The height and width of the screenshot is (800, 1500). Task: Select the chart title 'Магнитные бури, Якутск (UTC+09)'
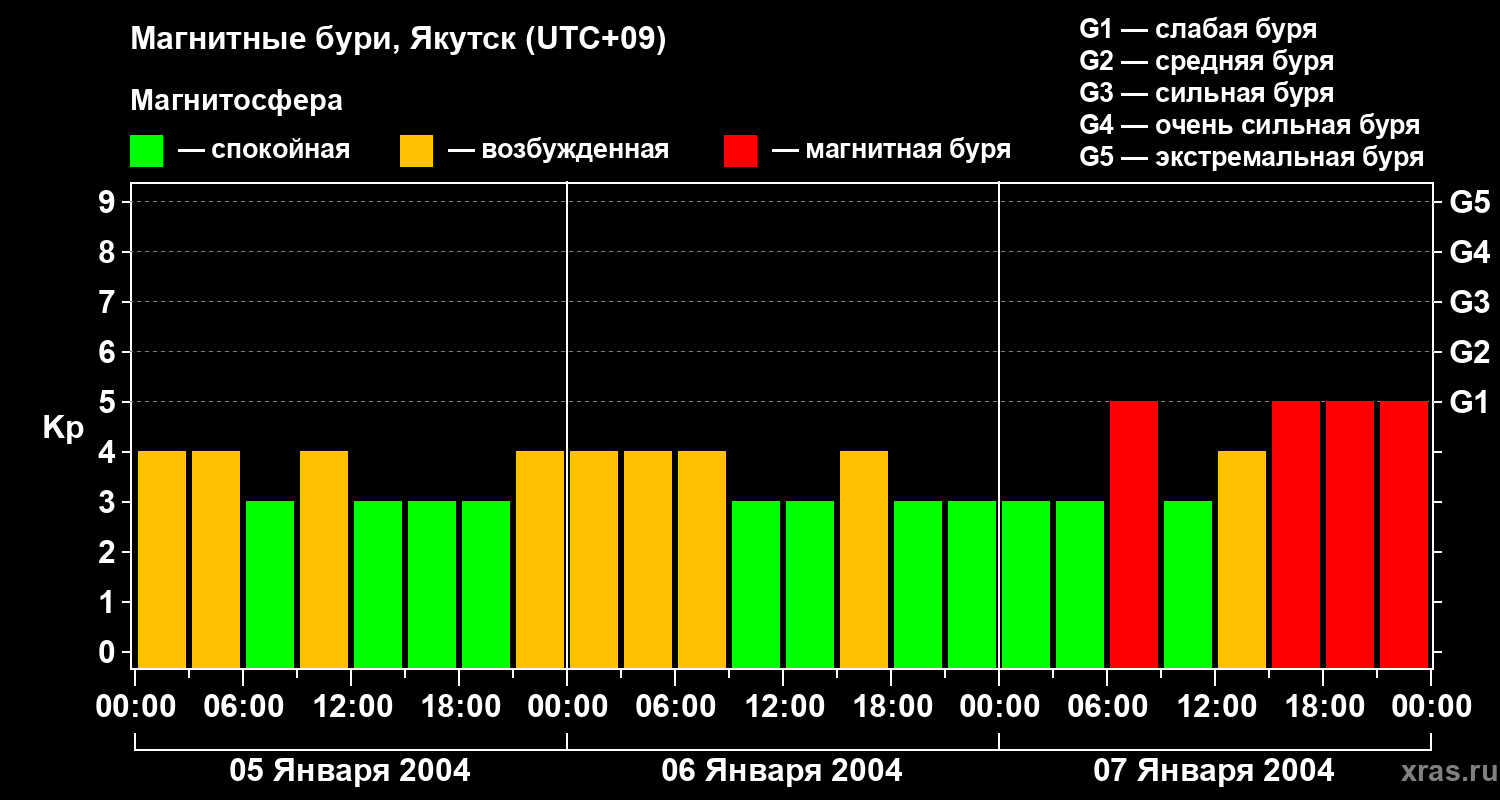(398, 40)
